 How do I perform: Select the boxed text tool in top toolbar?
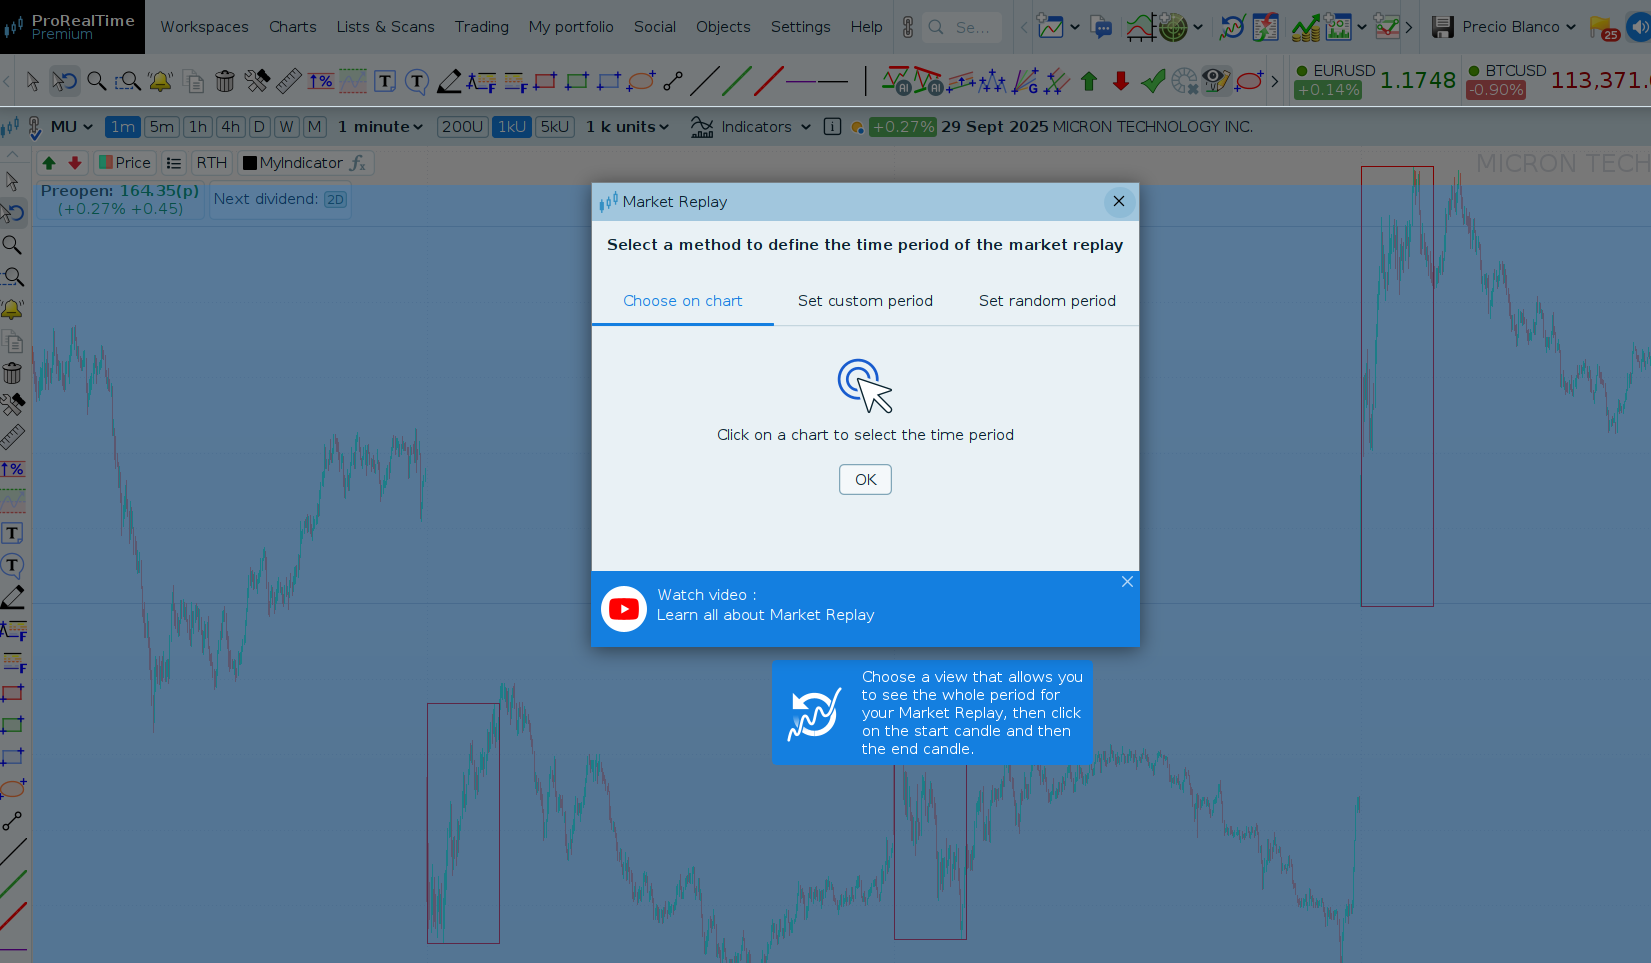[385, 81]
